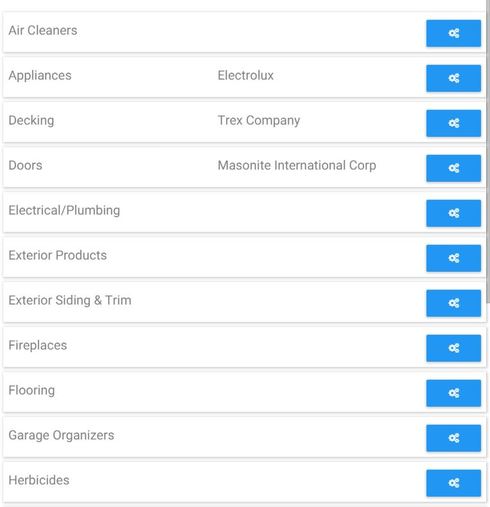Open the Fireplaces gears button
The width and height of the screenshot is (490, 507).
point(453,348)
